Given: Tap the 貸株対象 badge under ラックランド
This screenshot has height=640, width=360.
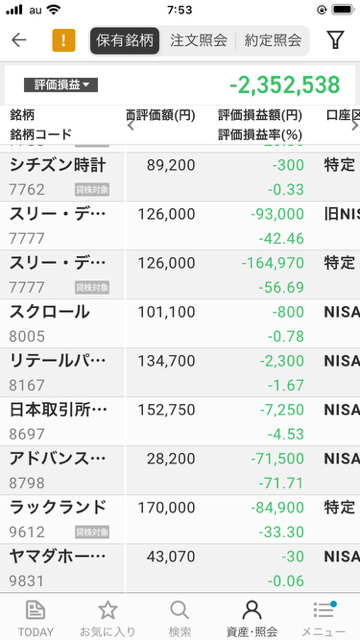Looking at the screenshot, I should click(92, 532).
